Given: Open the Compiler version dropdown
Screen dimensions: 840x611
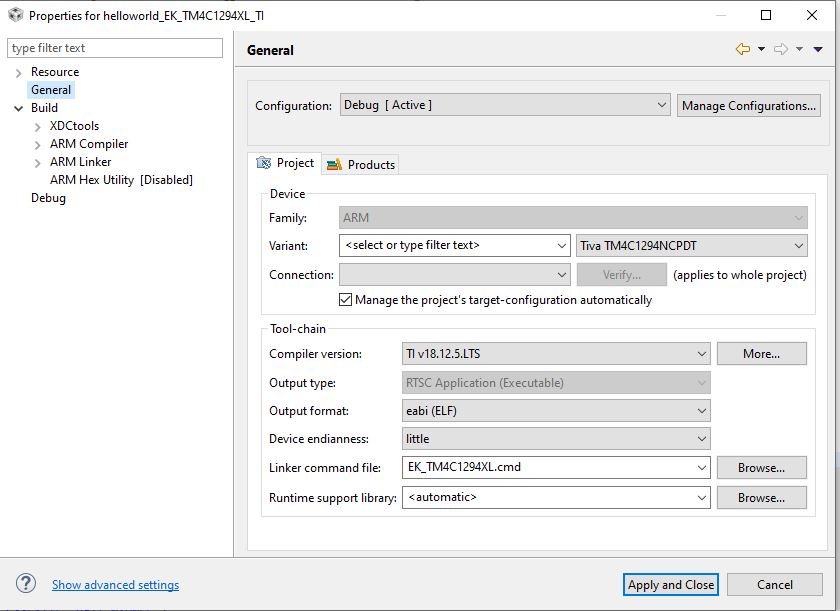Looking at the screenshot, I should (x=556, y=353).
